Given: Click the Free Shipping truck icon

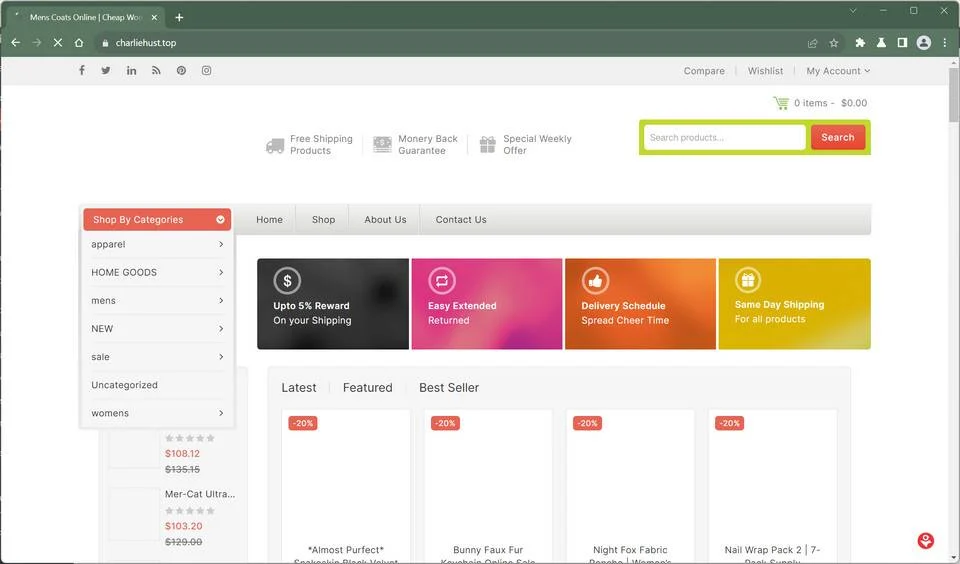Looking at the screenshot, I should (x=275, y=145).
